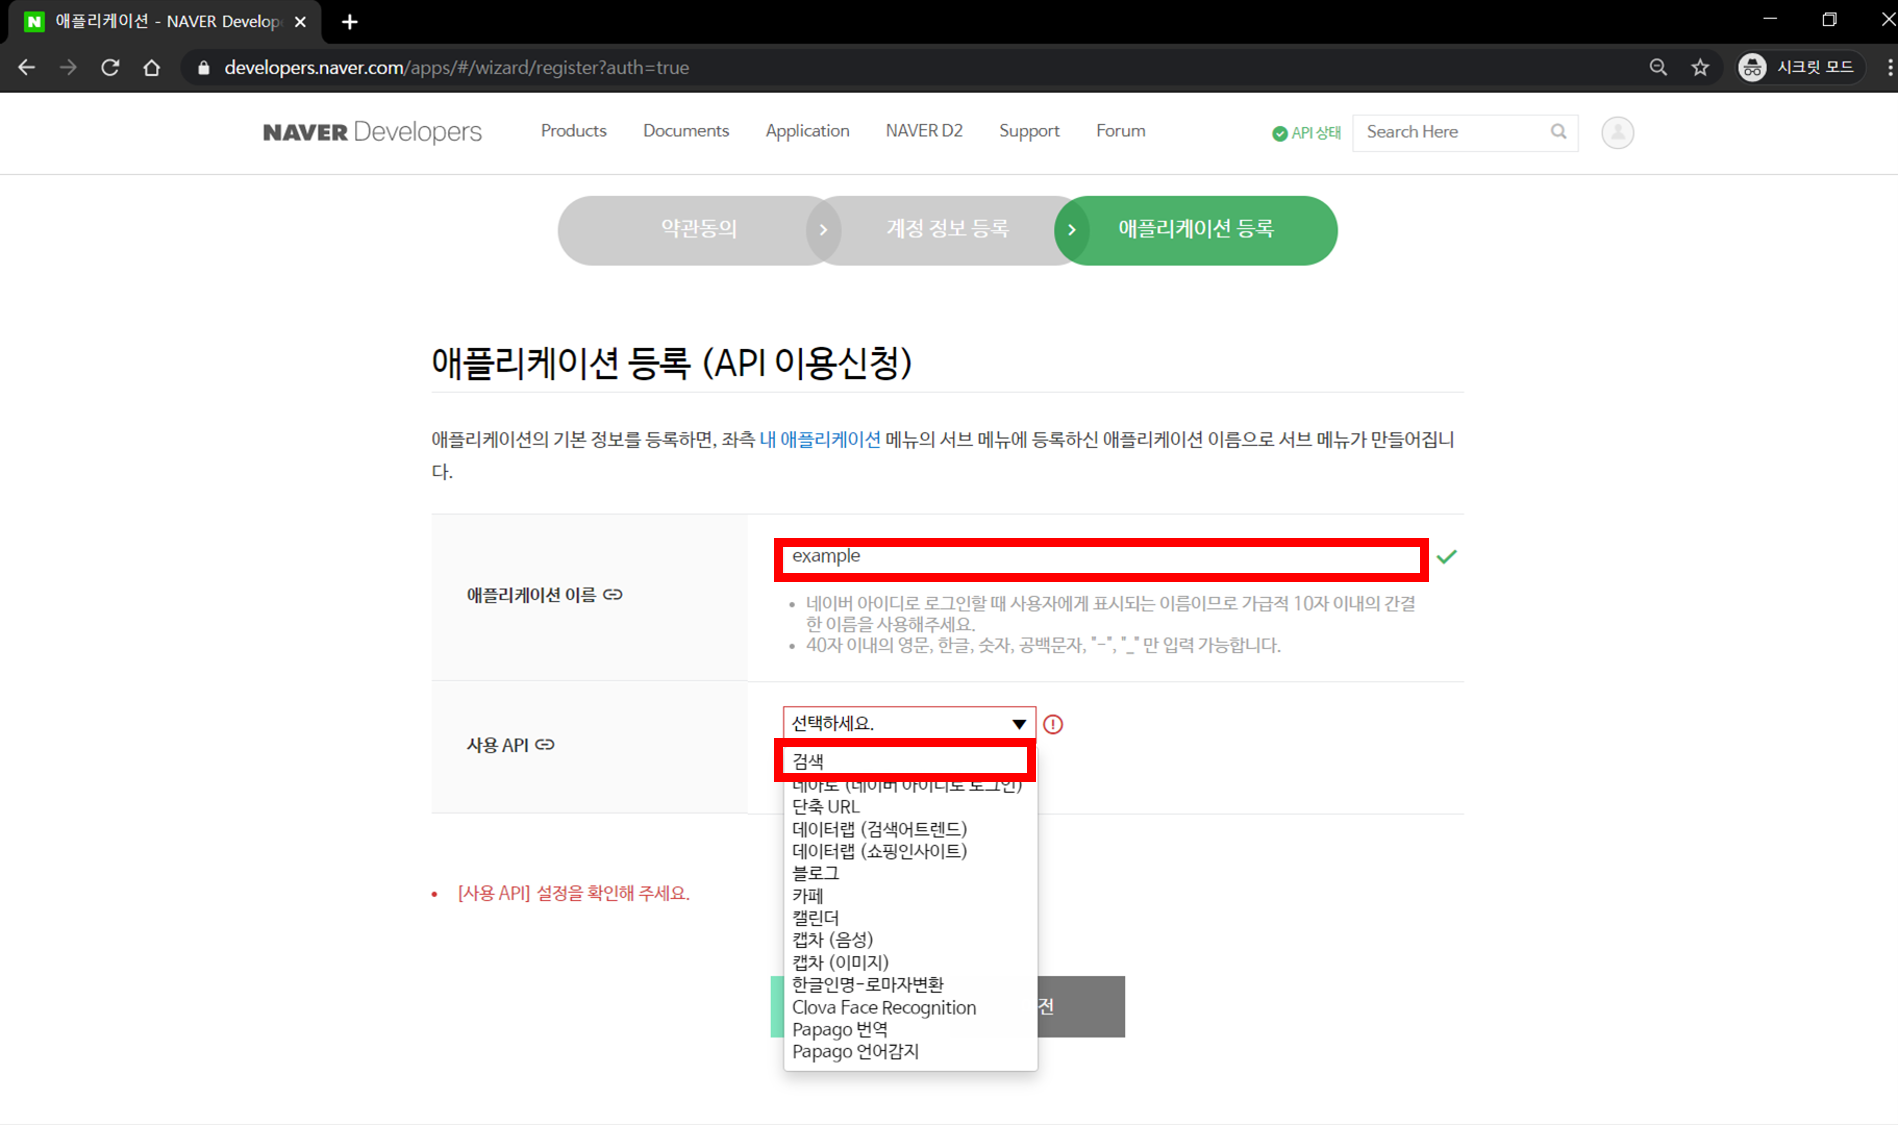
Task: Click the 내 애플리케이션 link
Action: (x=820, y=439)
